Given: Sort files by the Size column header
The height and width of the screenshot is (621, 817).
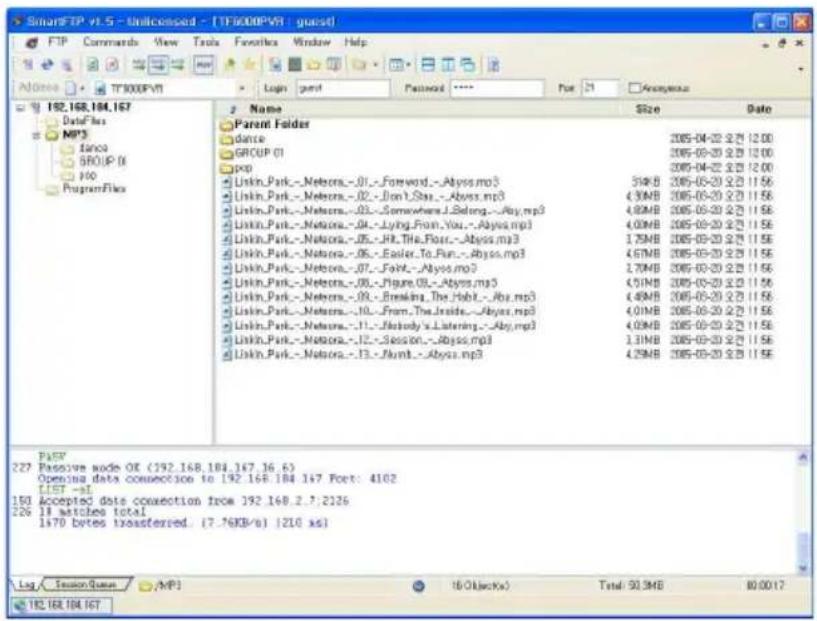Looking at the screenshot, I should point(648,109).
